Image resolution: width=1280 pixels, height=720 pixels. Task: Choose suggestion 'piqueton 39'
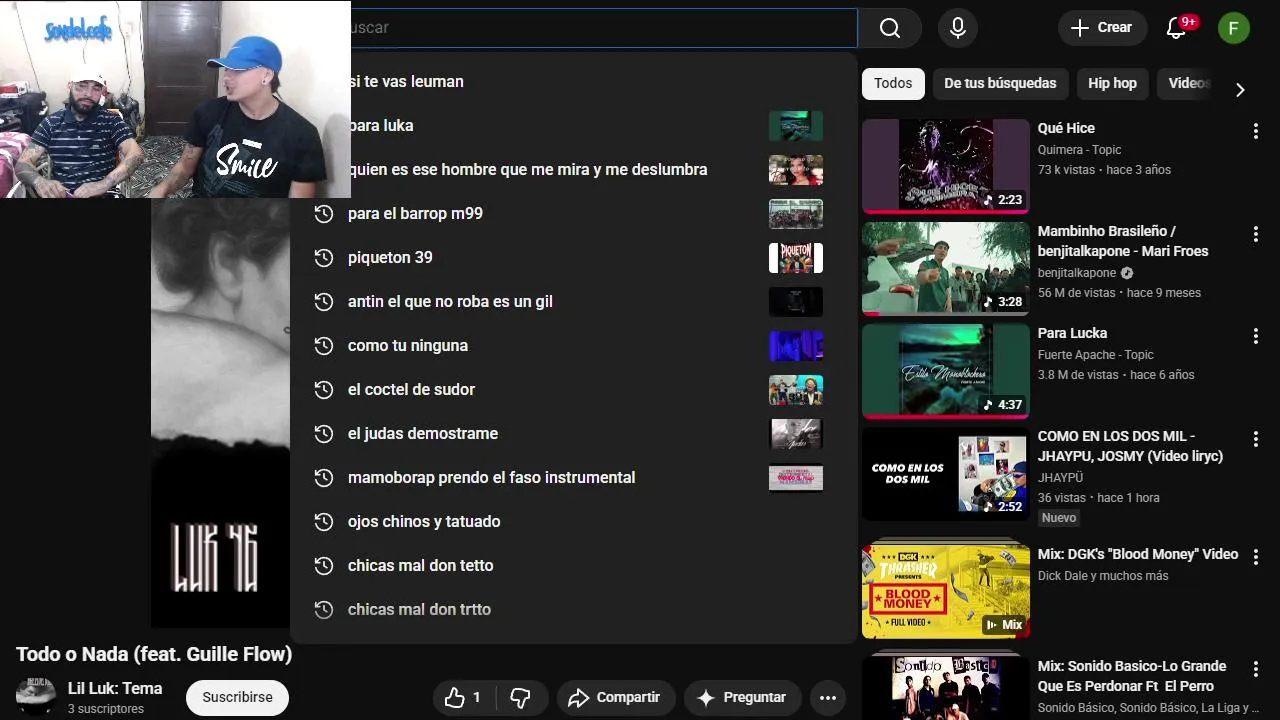tap(574, 258)
